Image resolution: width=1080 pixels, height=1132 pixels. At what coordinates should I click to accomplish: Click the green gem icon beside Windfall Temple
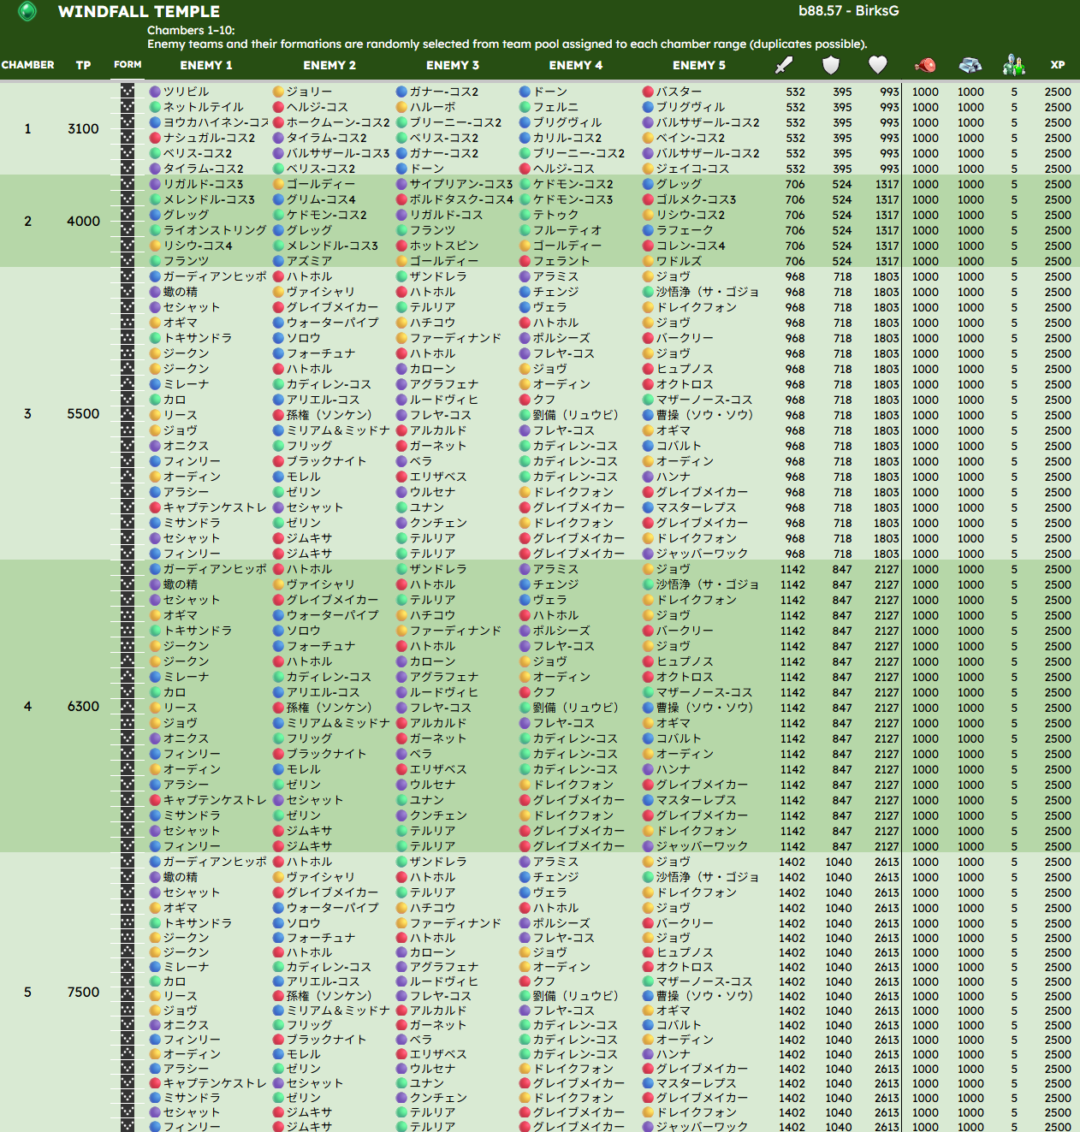27,12
